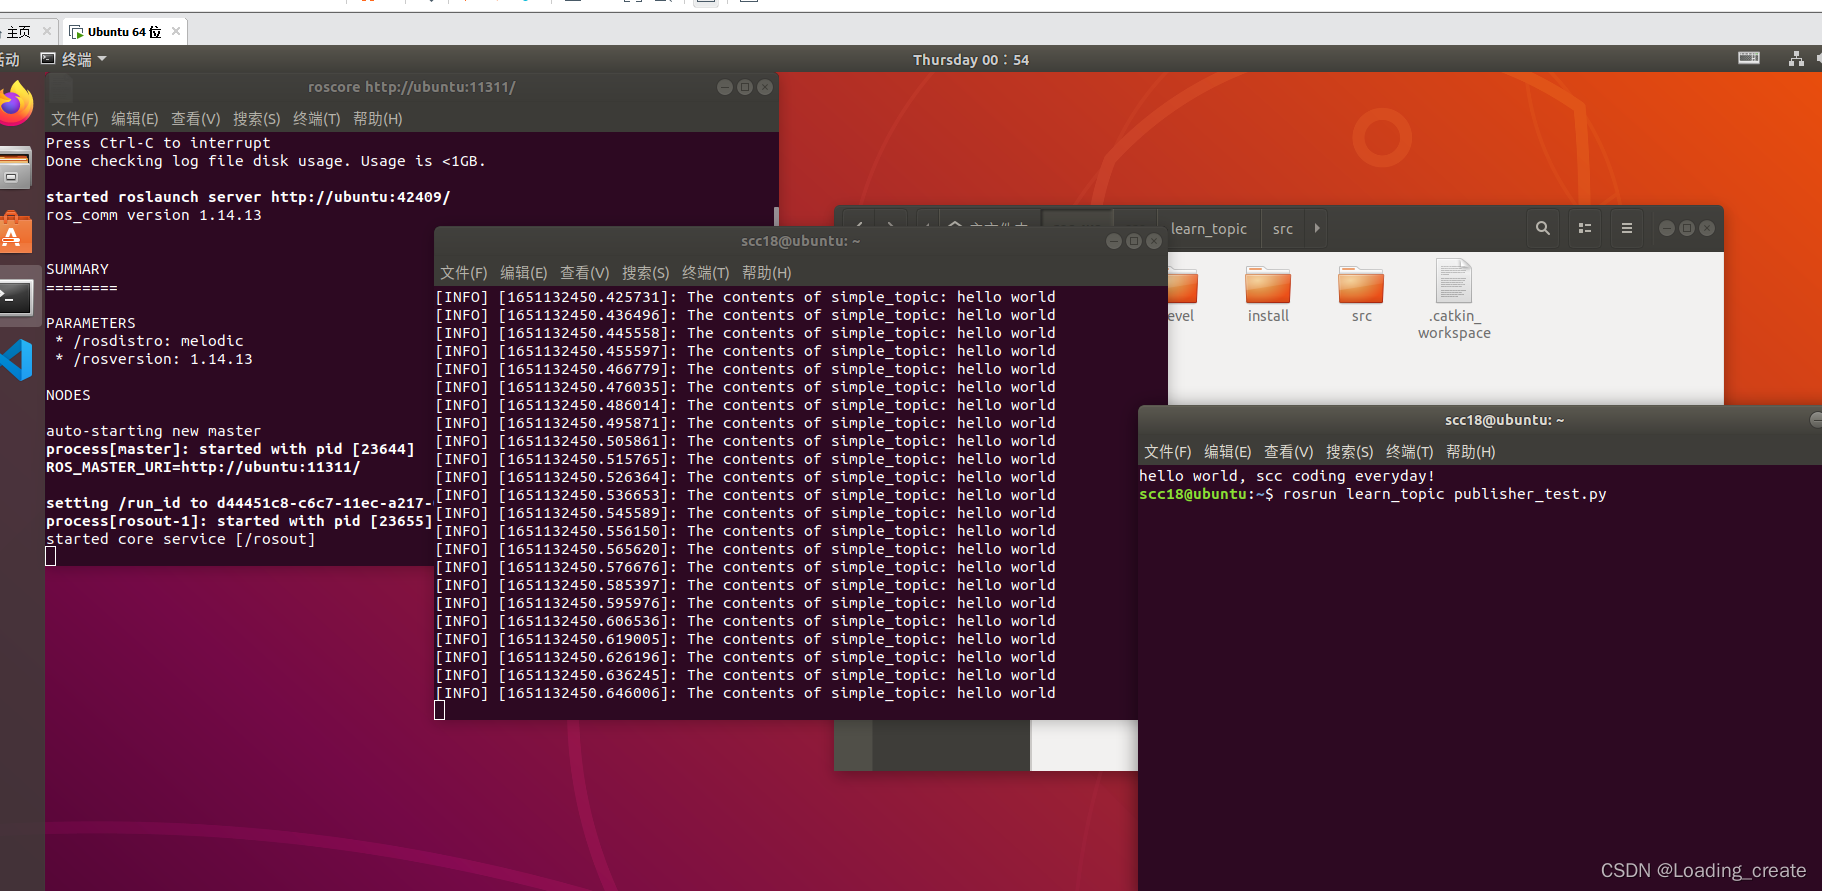Open 终端(T) menu in roscore terminal
This screenshot has width=1822, height=891.
click(x=317, y=119)
